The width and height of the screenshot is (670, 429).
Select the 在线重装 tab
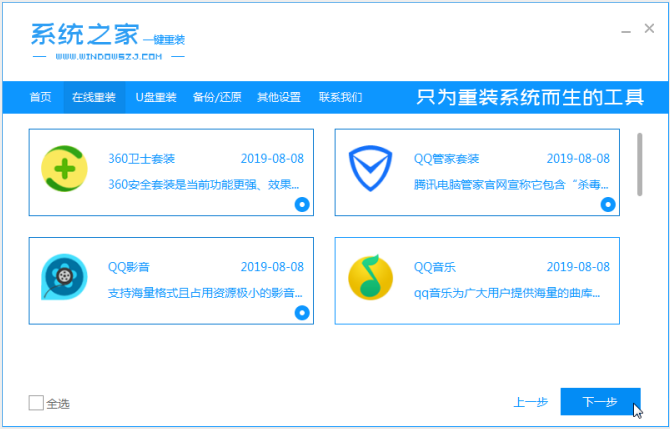(94, 97)
